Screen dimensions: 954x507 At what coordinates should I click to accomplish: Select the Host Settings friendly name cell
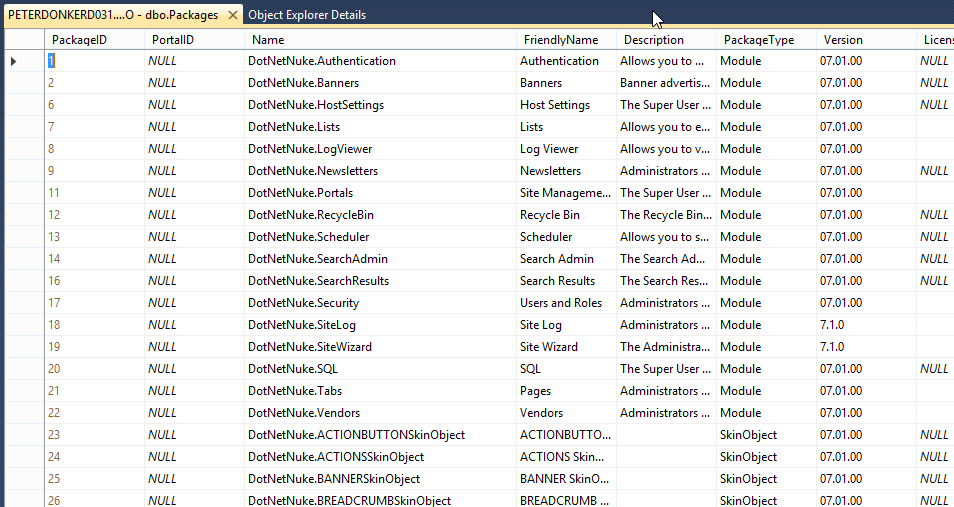pos(566,105)
